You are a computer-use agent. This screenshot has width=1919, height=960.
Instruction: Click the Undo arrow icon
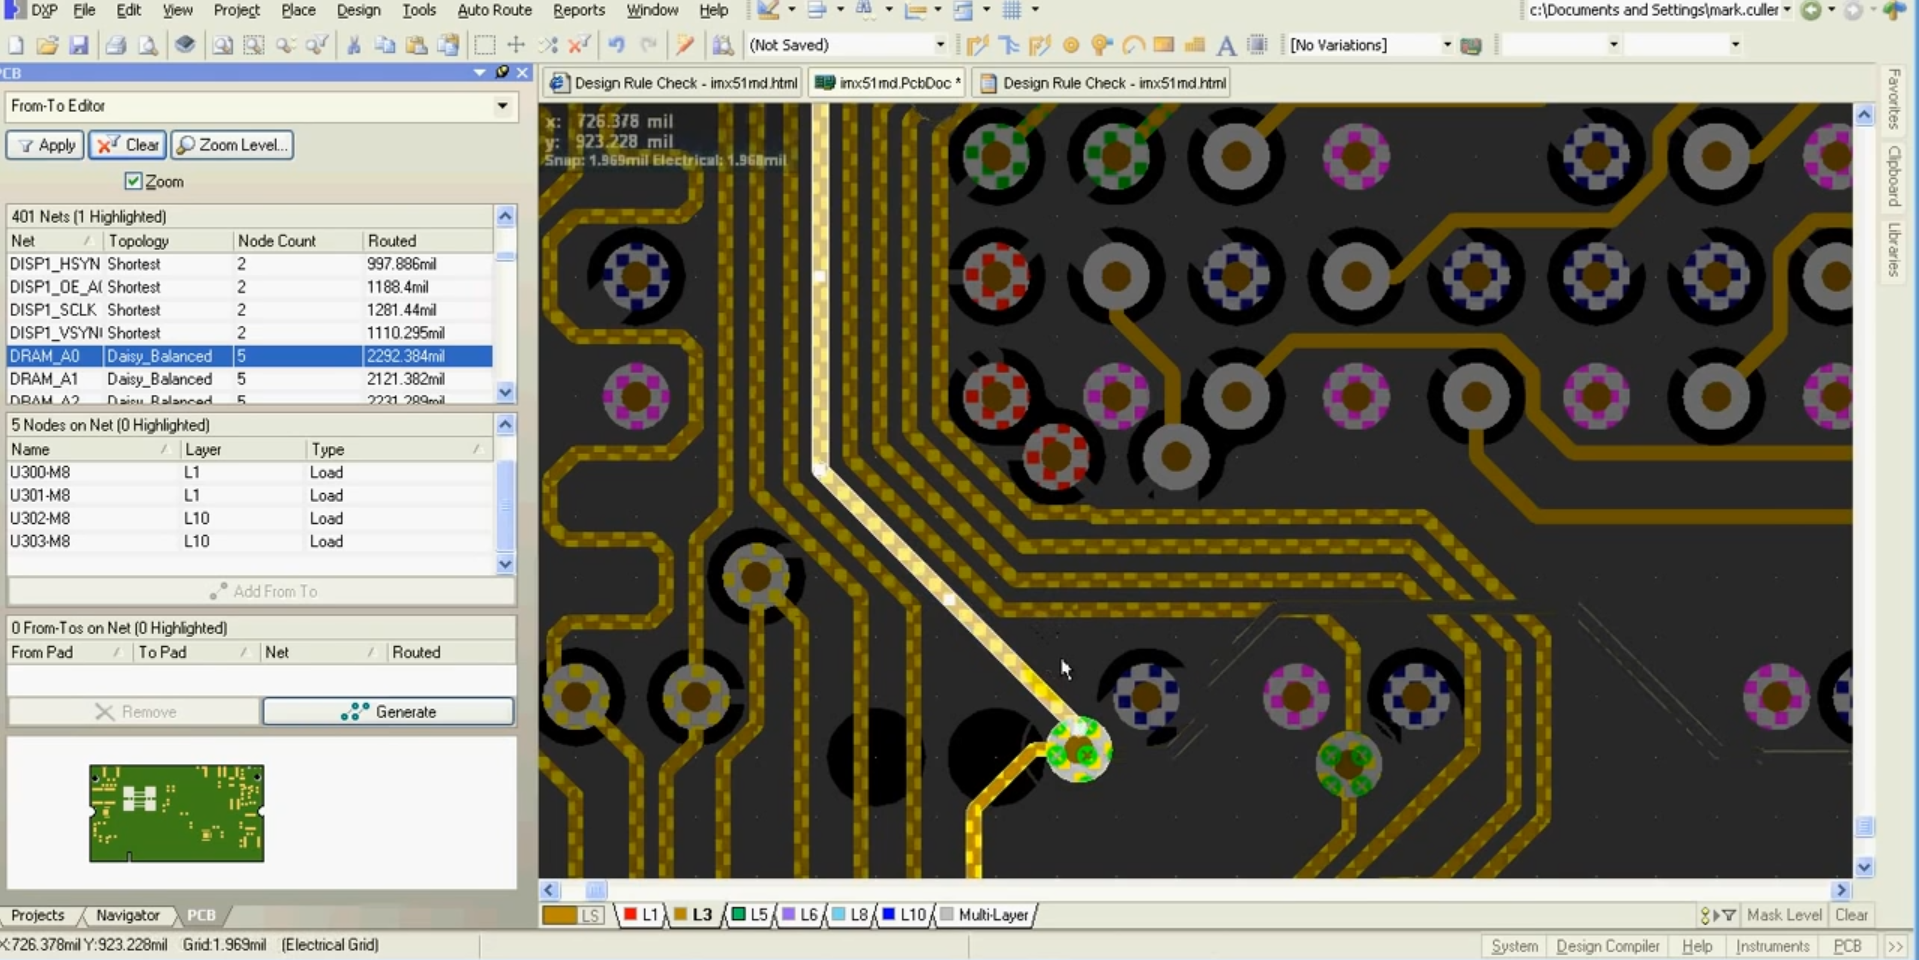pos(616,45)
